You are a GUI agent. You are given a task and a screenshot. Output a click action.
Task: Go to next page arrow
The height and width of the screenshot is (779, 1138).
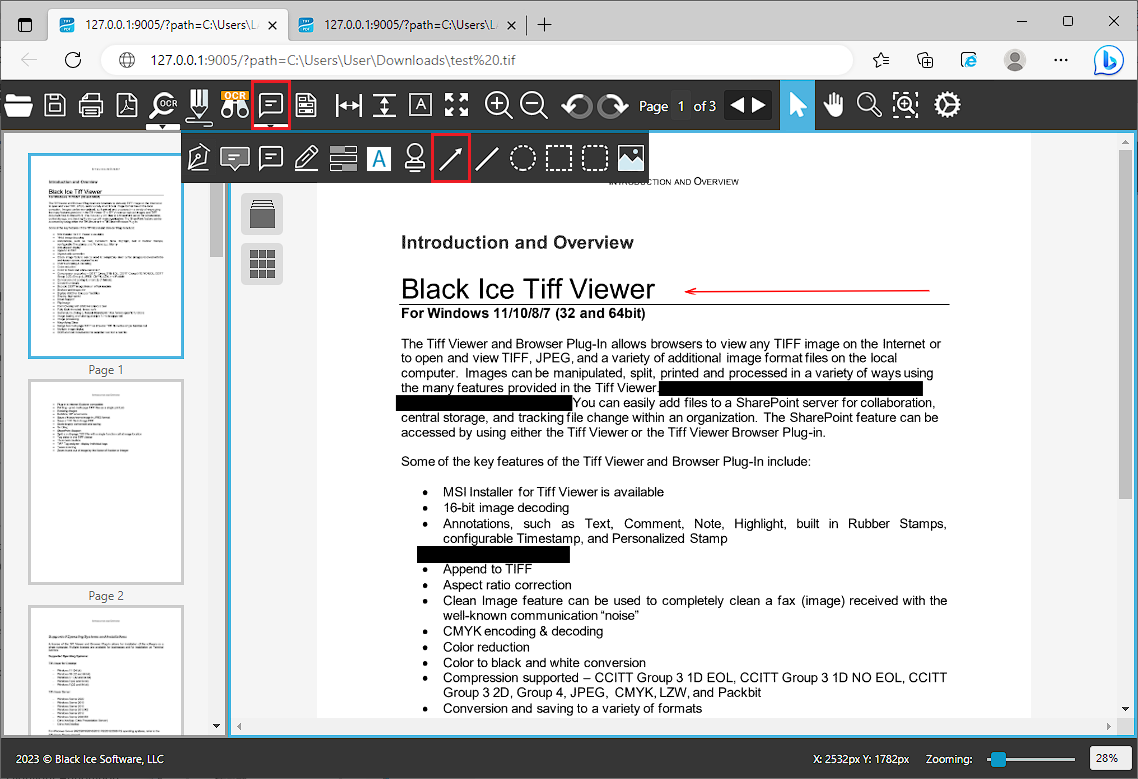(x=760, y=105)
